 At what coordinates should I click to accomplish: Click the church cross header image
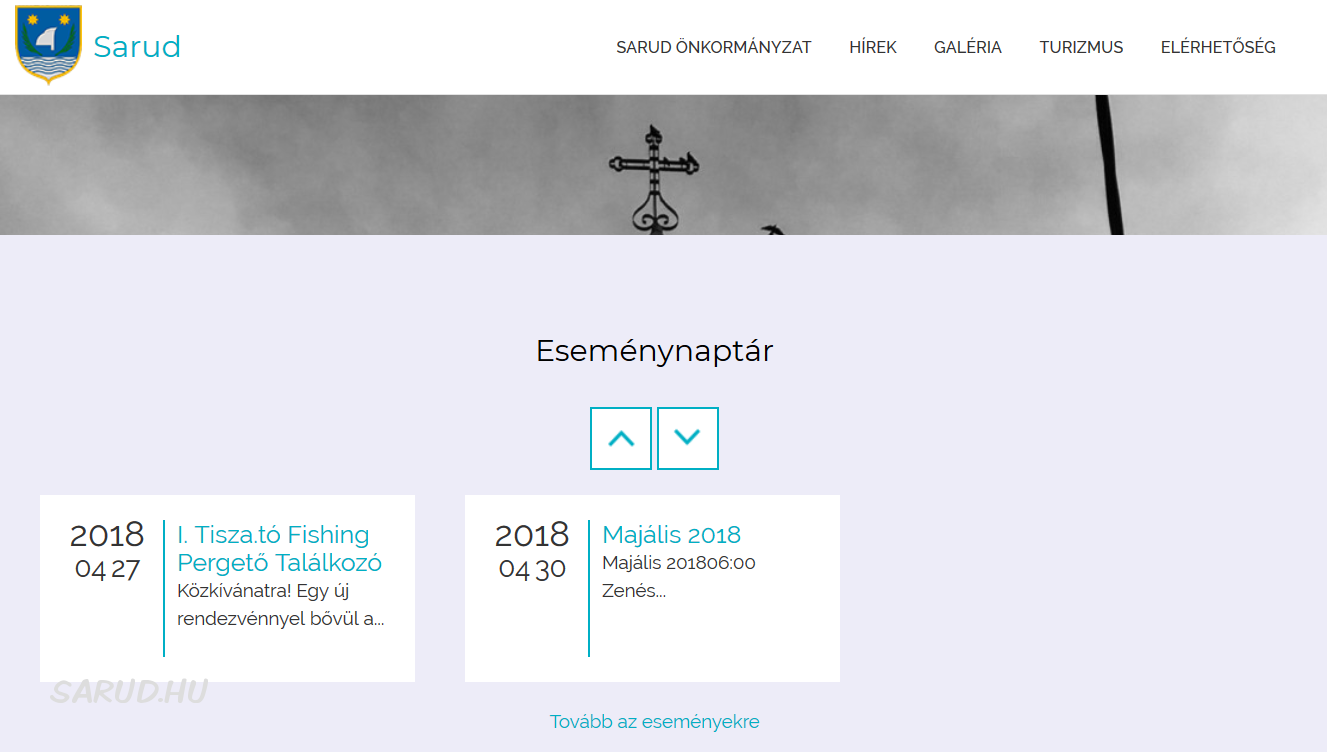coord(663,165)
